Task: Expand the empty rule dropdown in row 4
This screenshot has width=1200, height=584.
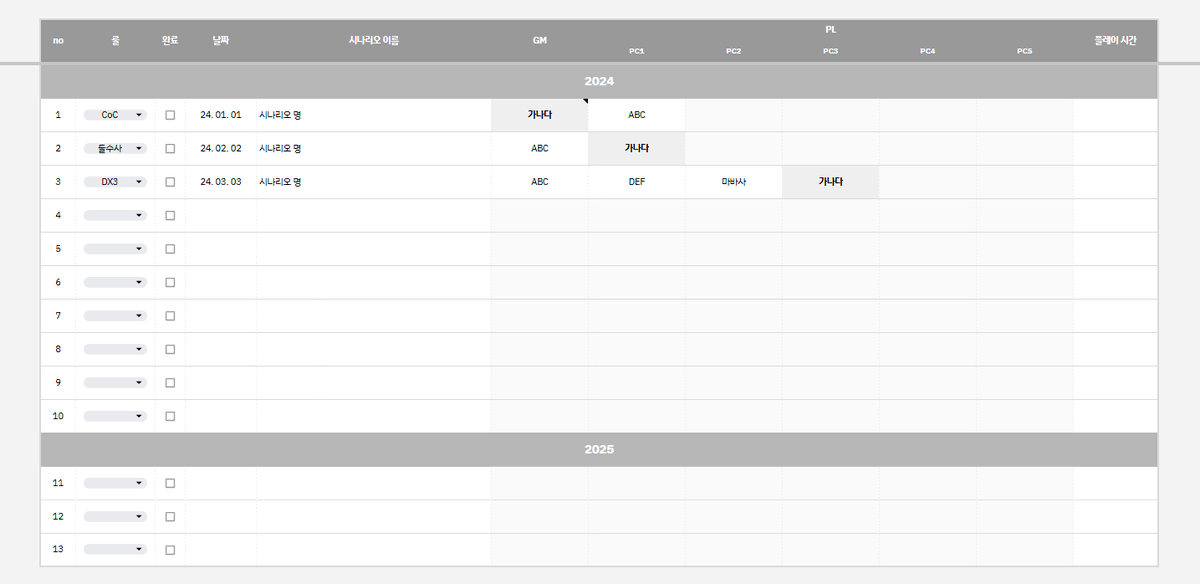Action: pyautogui.click(x=115, y=215)
